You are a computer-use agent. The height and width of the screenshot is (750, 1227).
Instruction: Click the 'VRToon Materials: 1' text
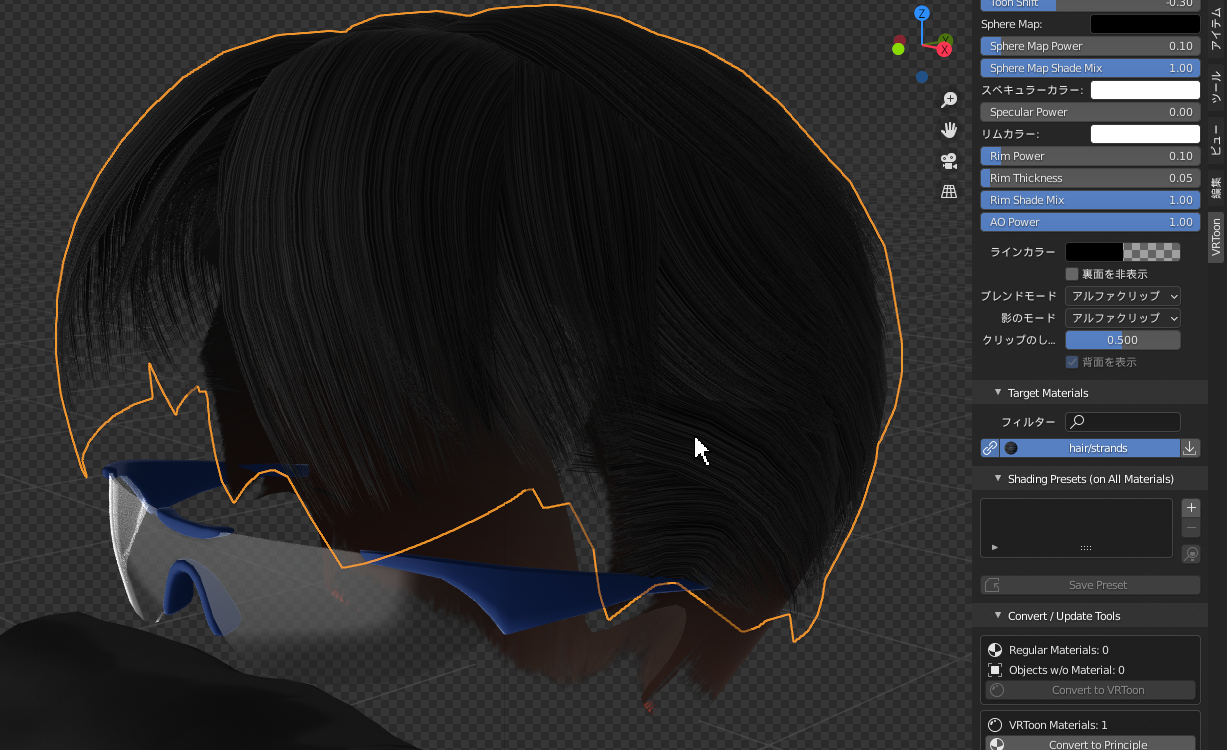coord(1058,725)
